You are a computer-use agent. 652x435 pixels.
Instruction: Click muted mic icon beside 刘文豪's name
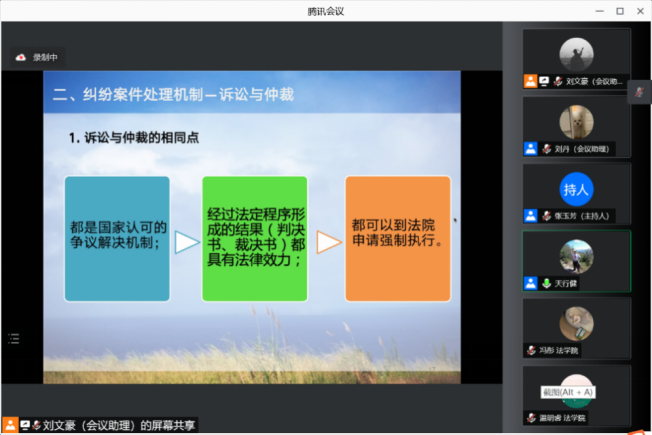pos(557,81)
